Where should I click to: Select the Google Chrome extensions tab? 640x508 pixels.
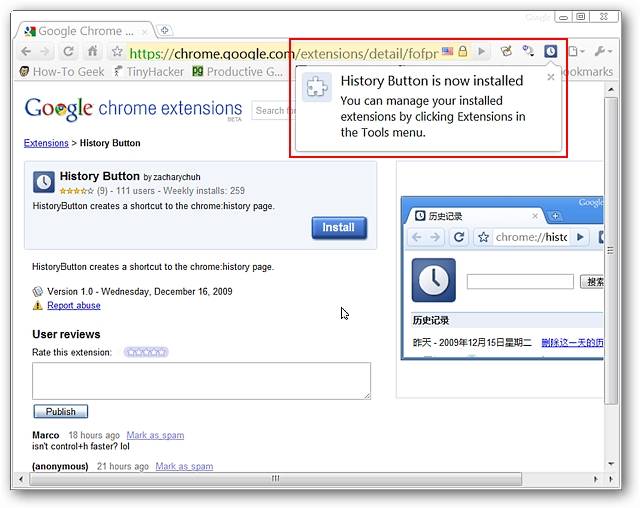click(x=85, y=31)
